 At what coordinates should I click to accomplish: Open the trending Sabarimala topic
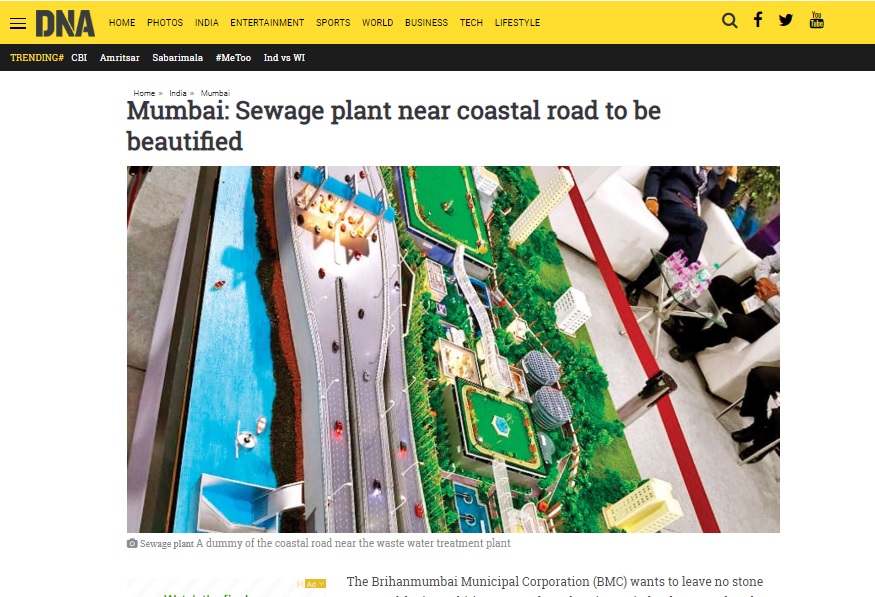pos(177,57)
